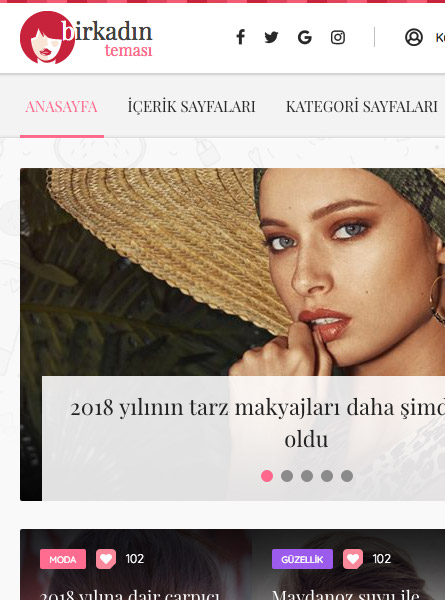Select the first pink slider dot
This screenshot has height=600, width=445.
coord(267,476)
